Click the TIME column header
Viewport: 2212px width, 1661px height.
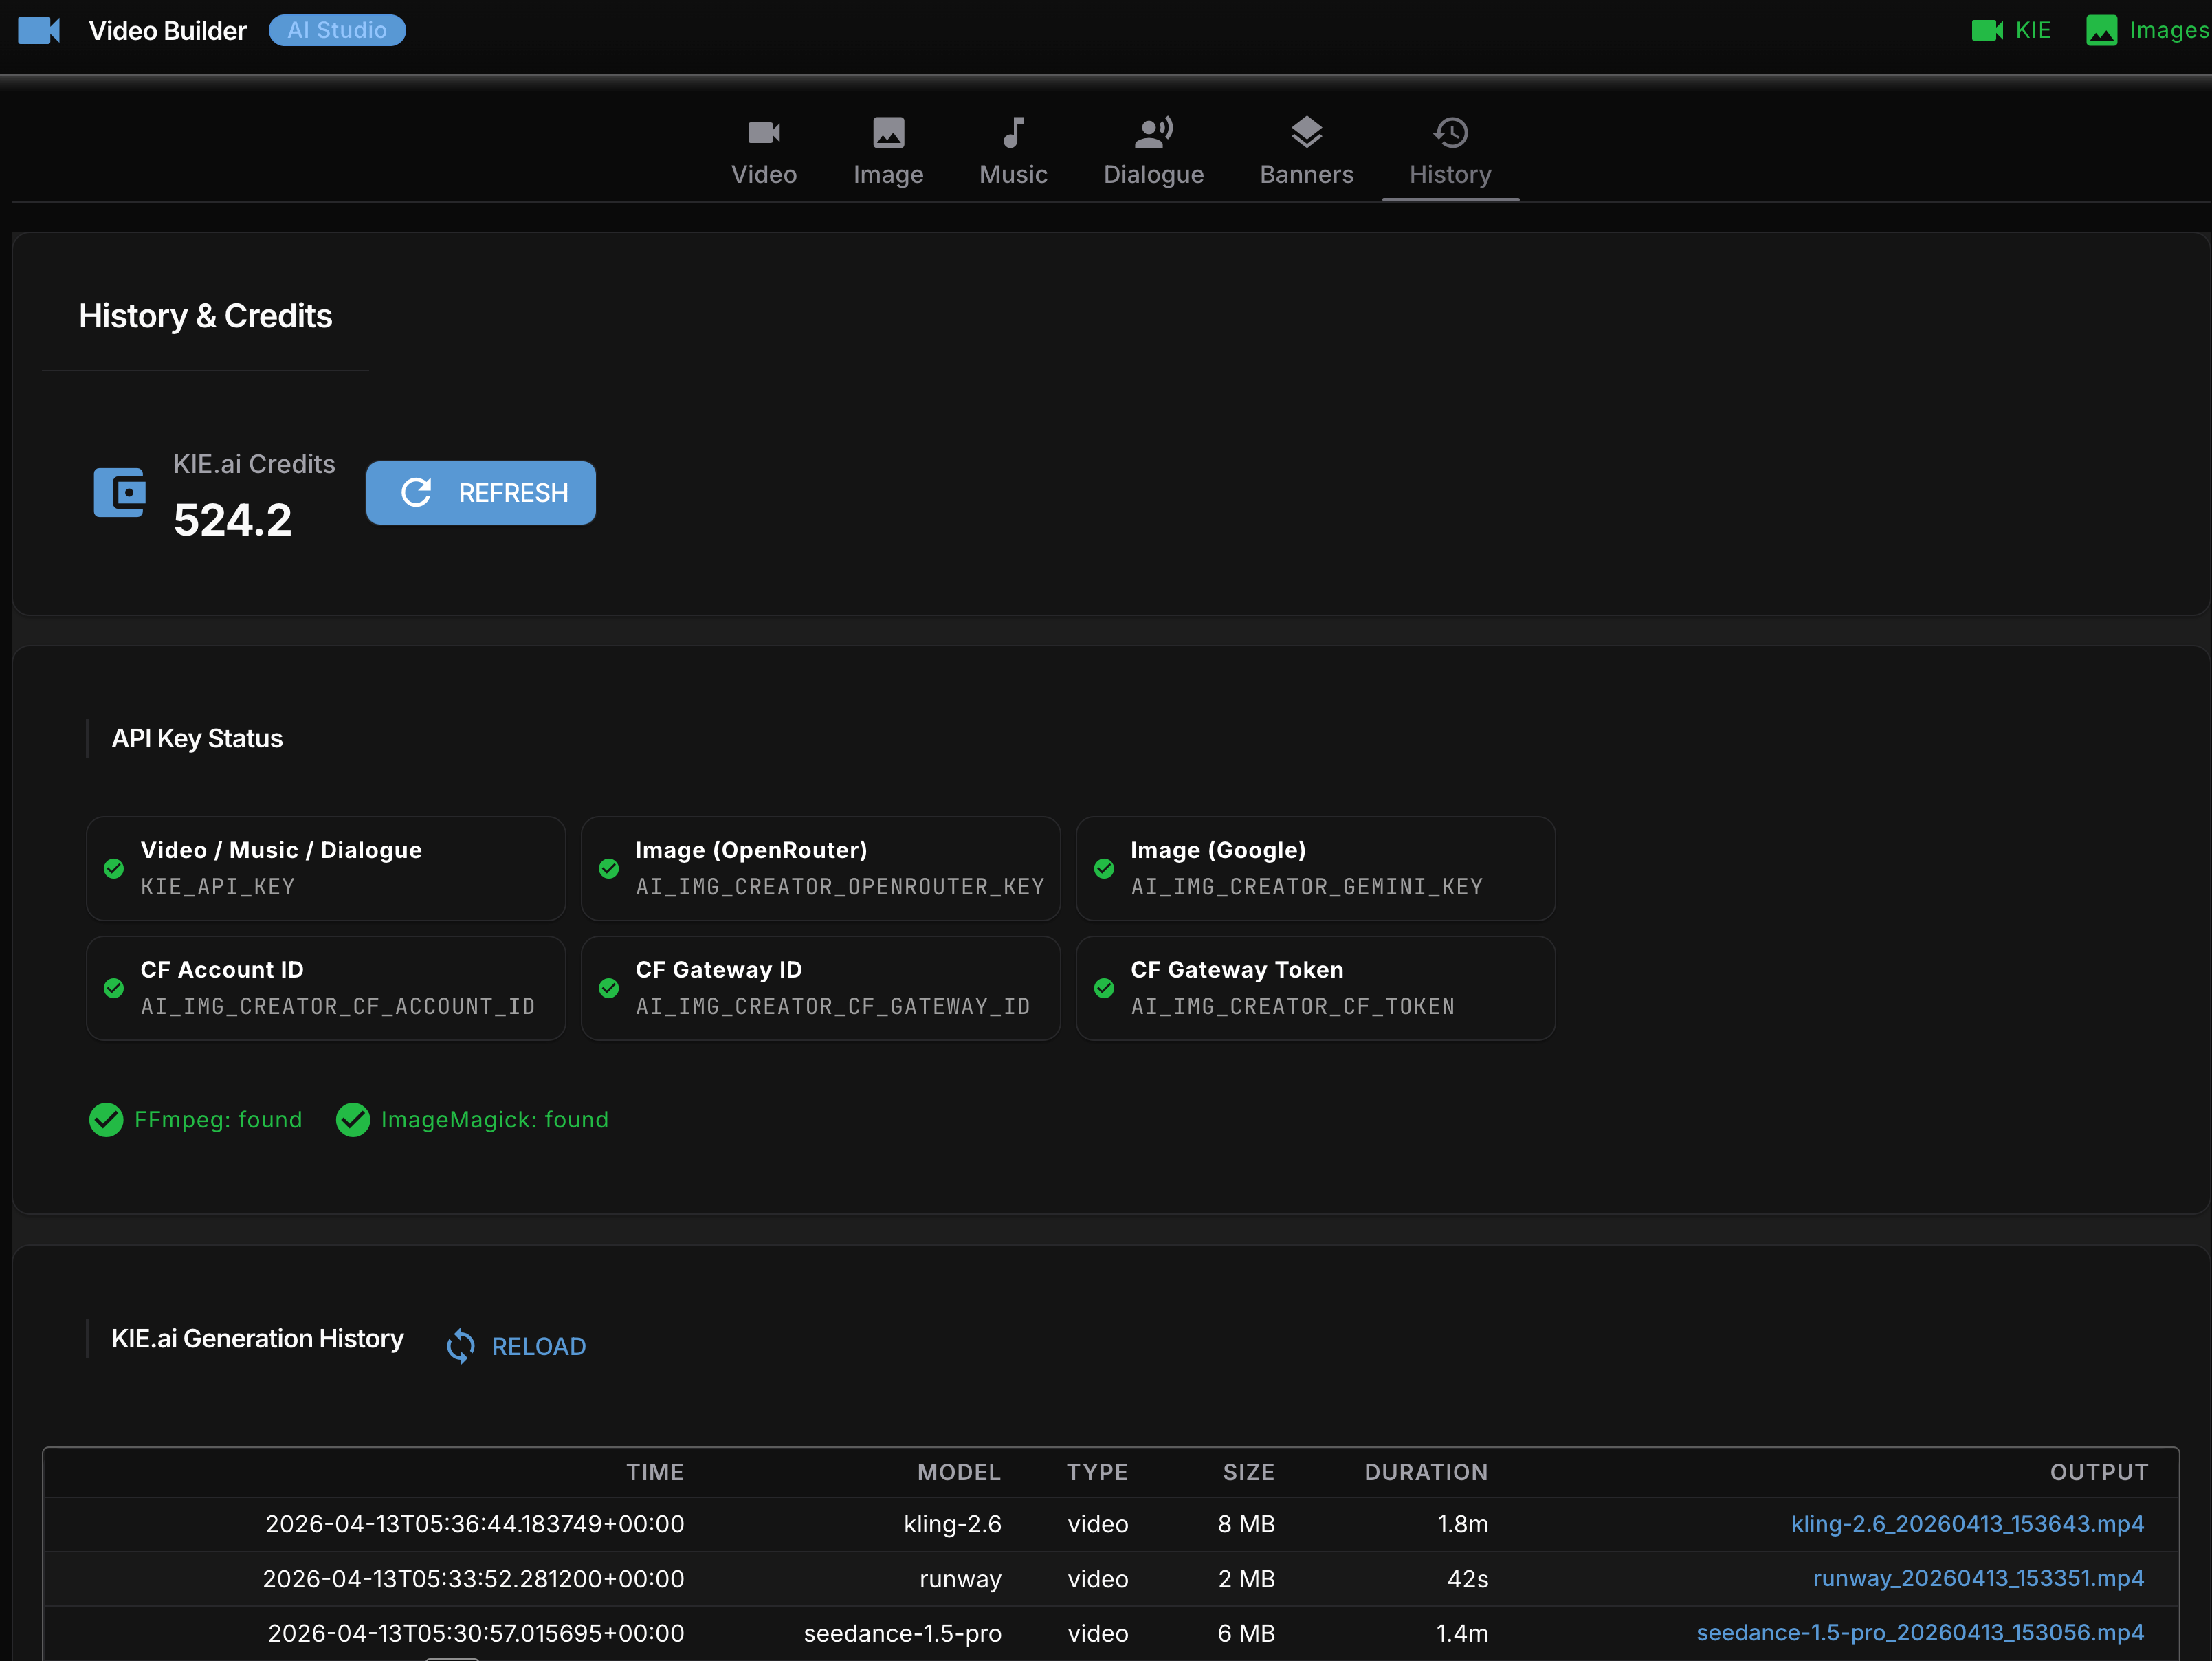coord(654,1472)
